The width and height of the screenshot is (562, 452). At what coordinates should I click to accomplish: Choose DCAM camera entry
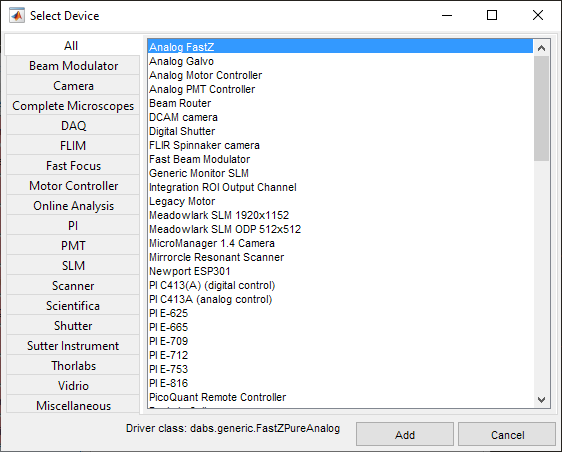[x=340, y=117]
